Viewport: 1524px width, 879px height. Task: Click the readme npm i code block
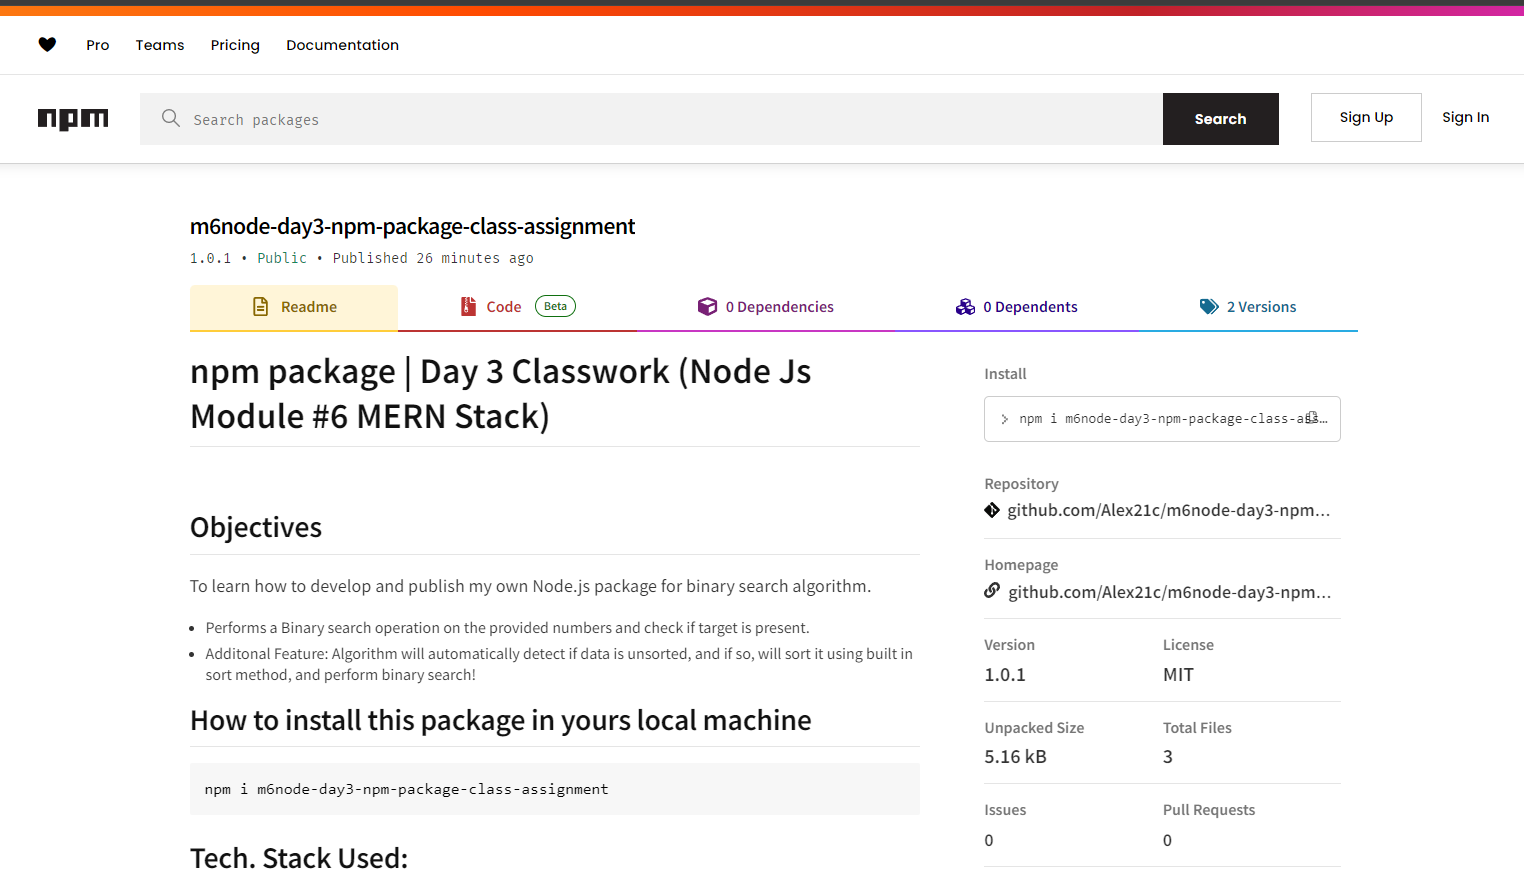tap(555, 789)
